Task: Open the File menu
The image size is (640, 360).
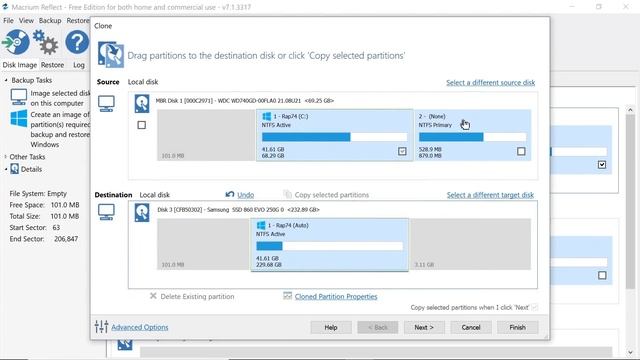Action: 8,20
